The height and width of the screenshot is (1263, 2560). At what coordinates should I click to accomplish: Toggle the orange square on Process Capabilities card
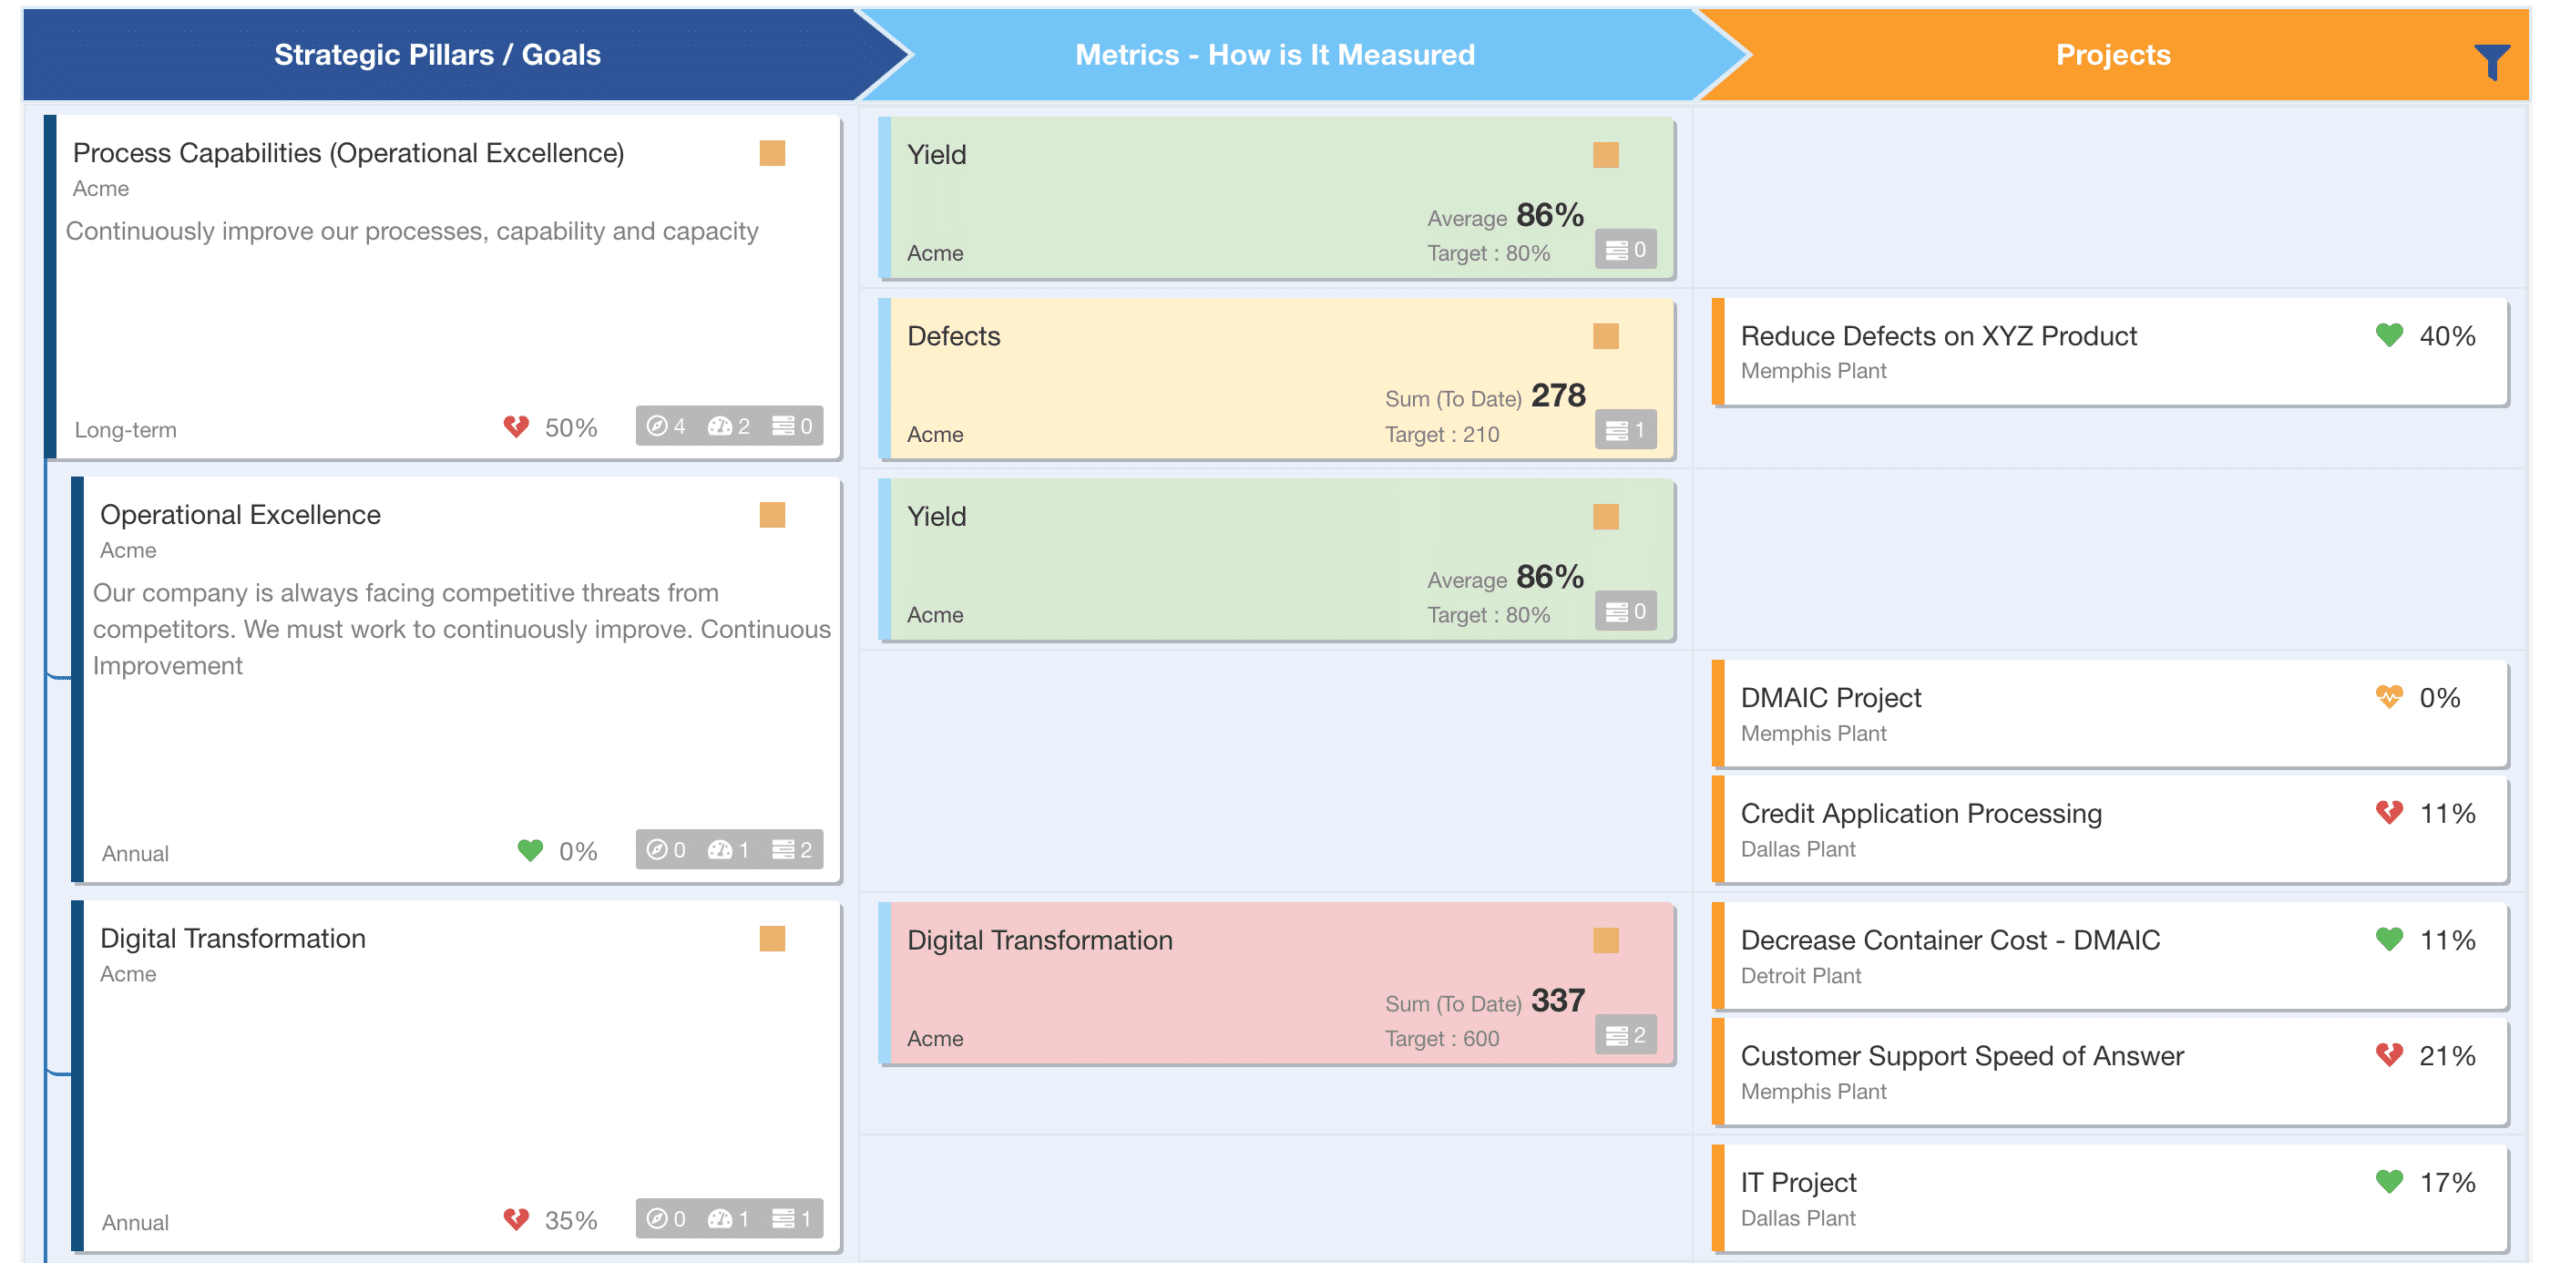(x=773, y=155)
